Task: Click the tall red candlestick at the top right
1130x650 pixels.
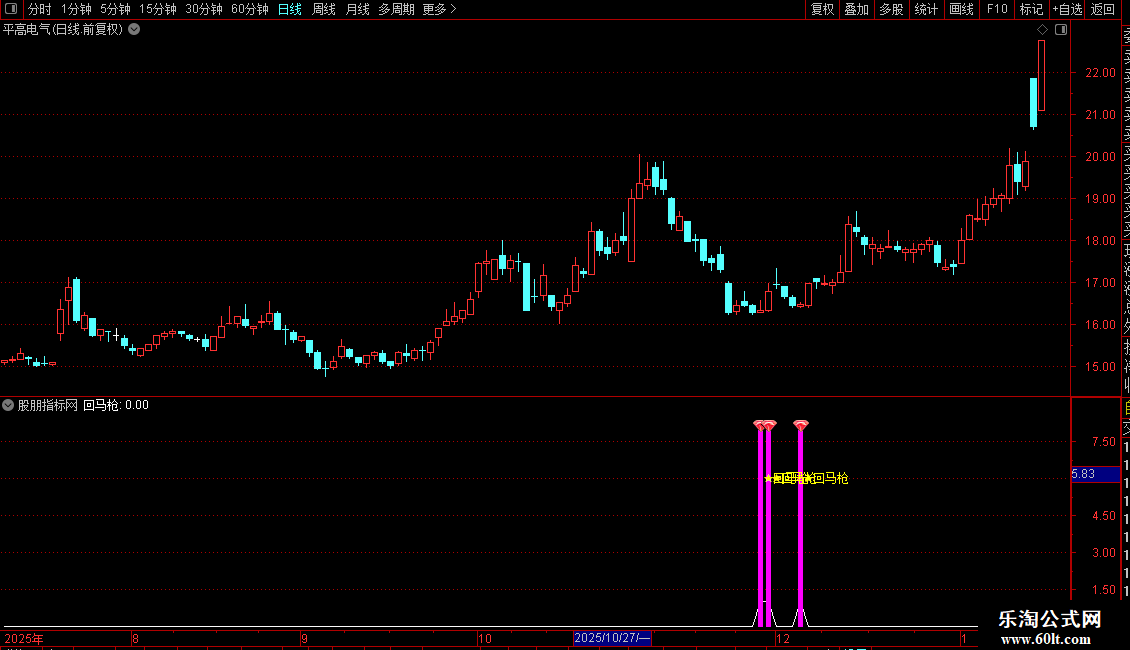Action: point(1041,76)
